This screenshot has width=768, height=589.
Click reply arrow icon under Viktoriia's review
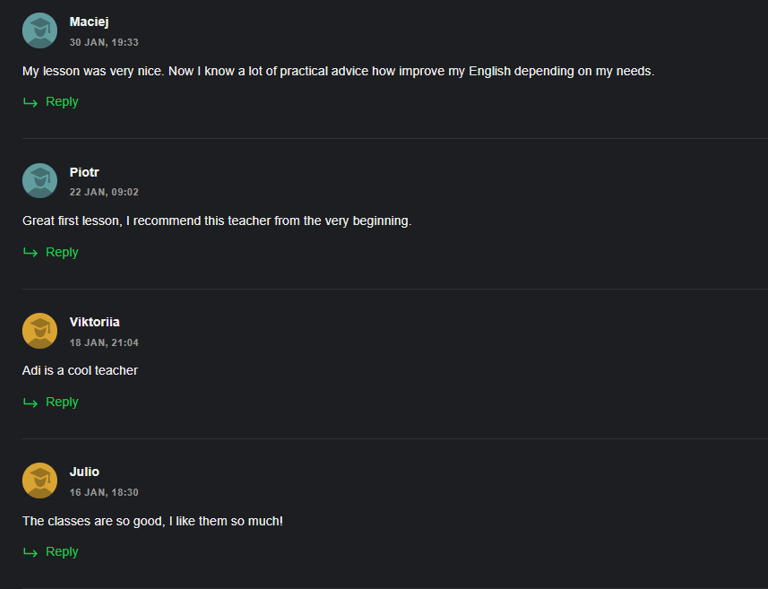coord(30,402)
